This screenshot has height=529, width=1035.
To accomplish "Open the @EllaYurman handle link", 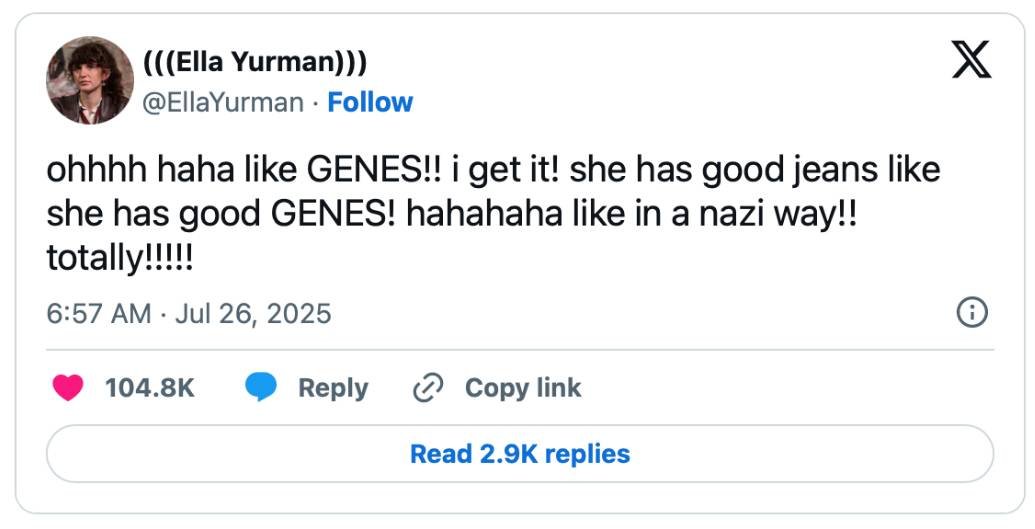I will click(x=223, y=102).
